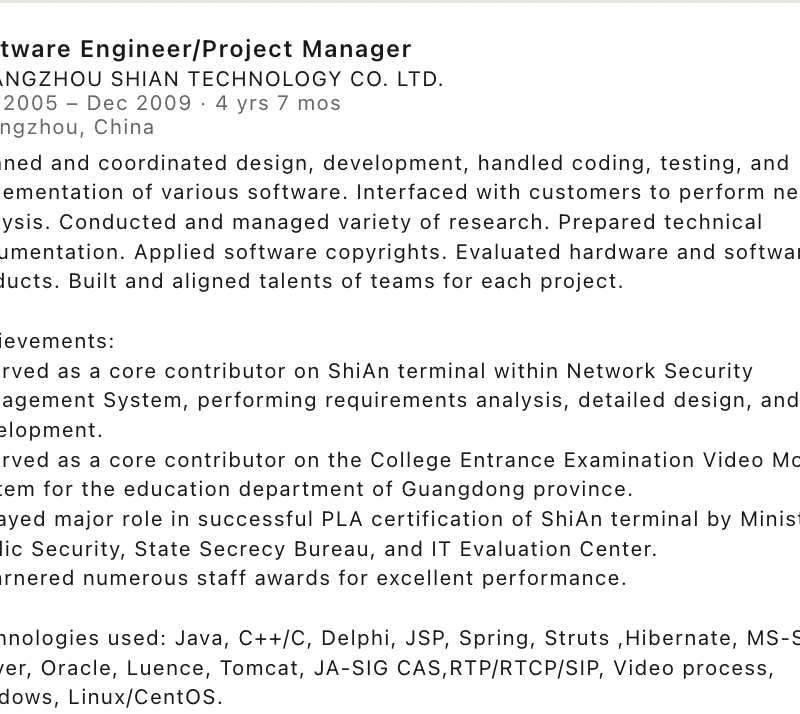Click "Java" in the technologies list
The image size is (800, 714).
(200, 638)
